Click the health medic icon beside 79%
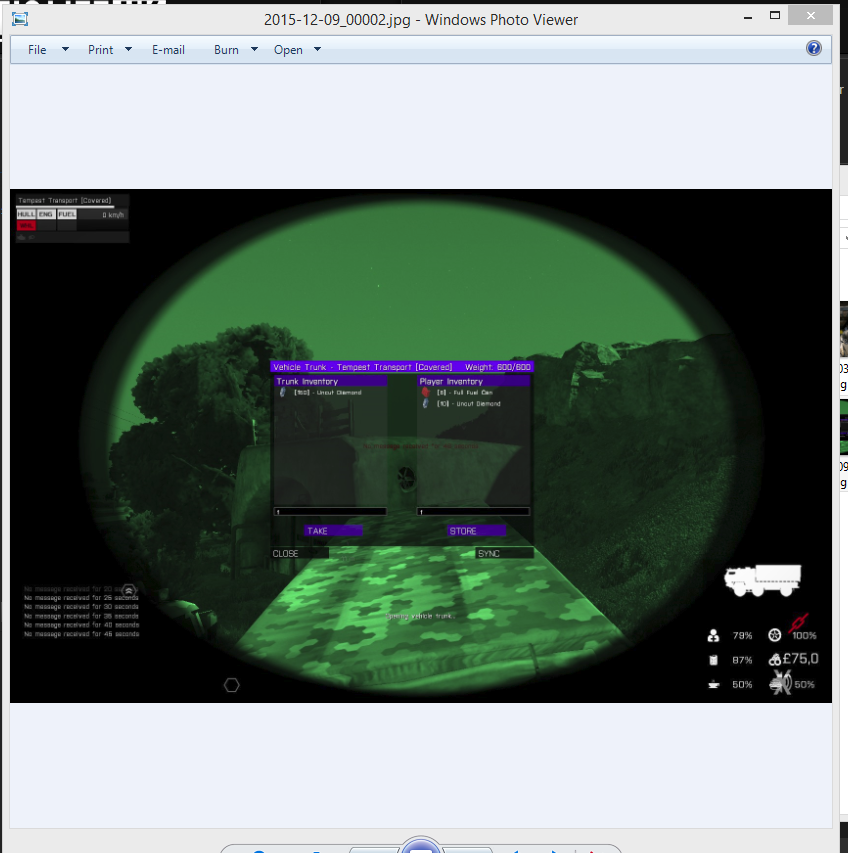848x853 pixels. [714, 635]
